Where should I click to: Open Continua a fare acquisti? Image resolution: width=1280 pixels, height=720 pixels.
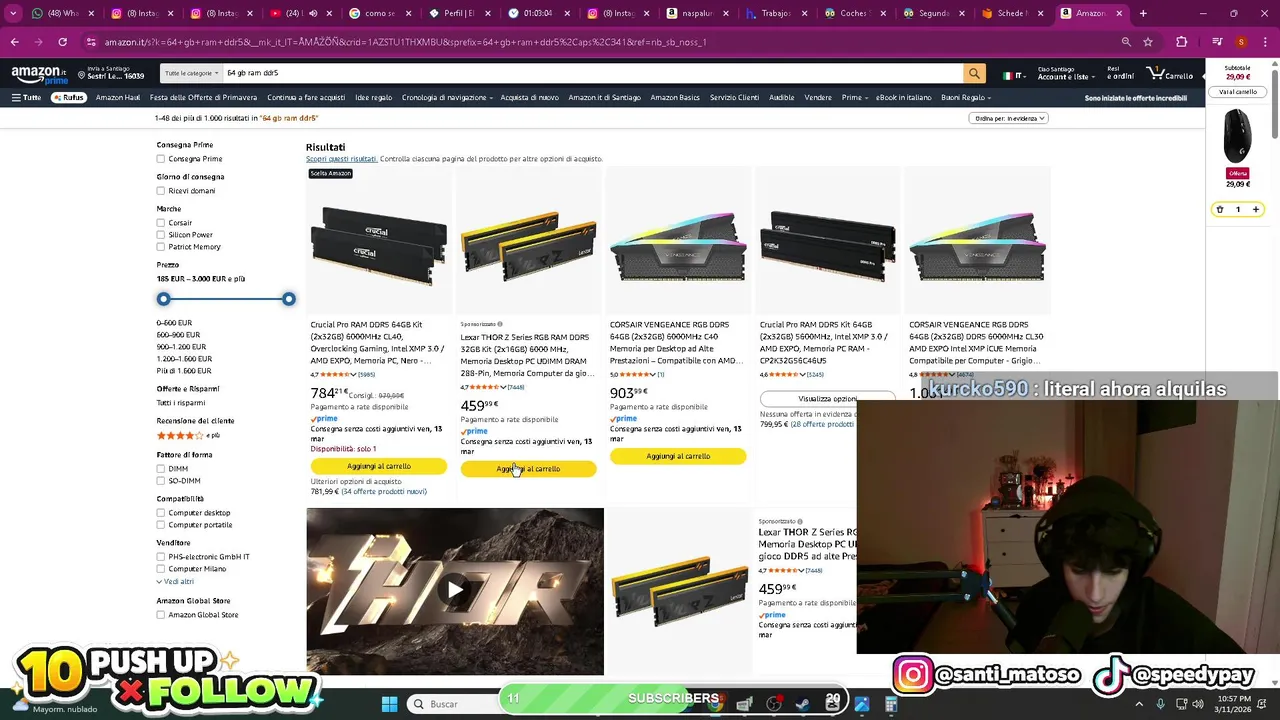point(306,98)
